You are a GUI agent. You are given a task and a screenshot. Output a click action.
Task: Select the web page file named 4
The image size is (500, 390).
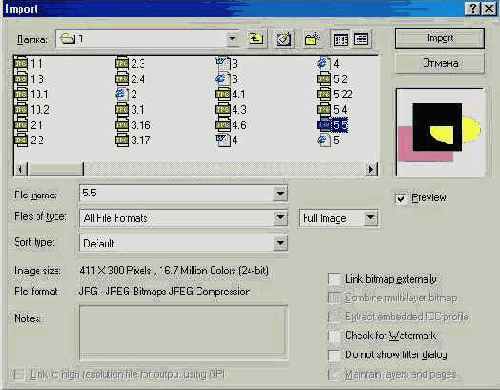click(328, 63)
